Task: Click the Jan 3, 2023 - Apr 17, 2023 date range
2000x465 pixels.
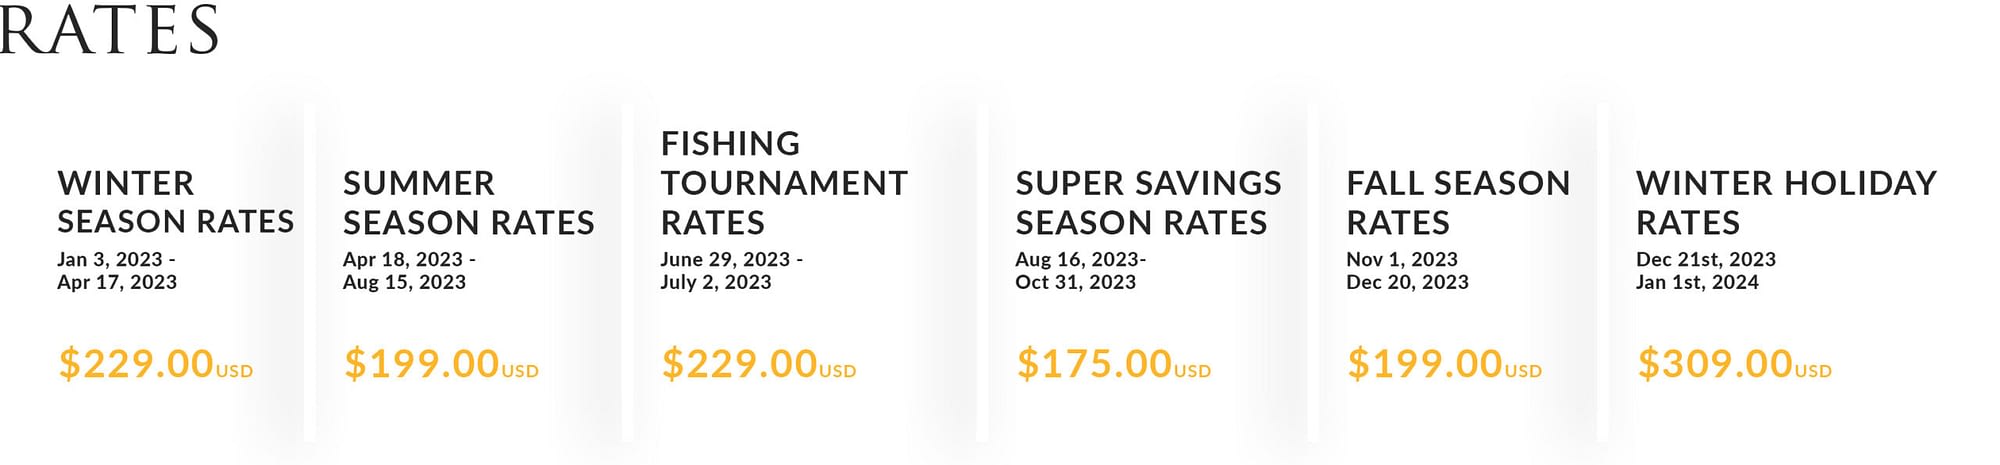Action: tap(117, 271)
